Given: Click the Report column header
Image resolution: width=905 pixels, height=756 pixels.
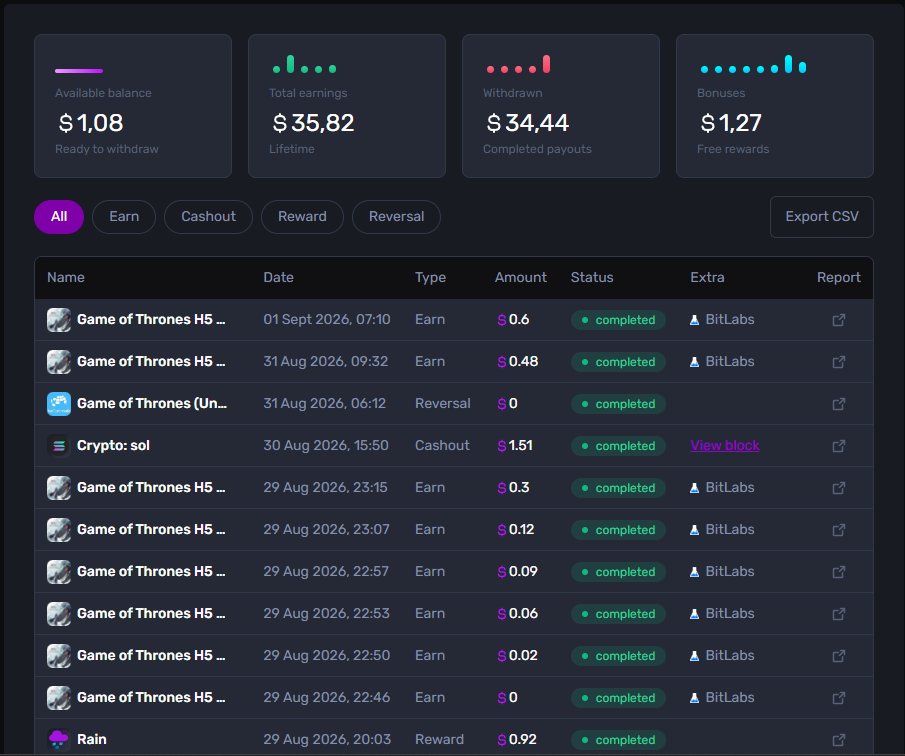Looking at the screenshot, I should [x=839, y=277].
